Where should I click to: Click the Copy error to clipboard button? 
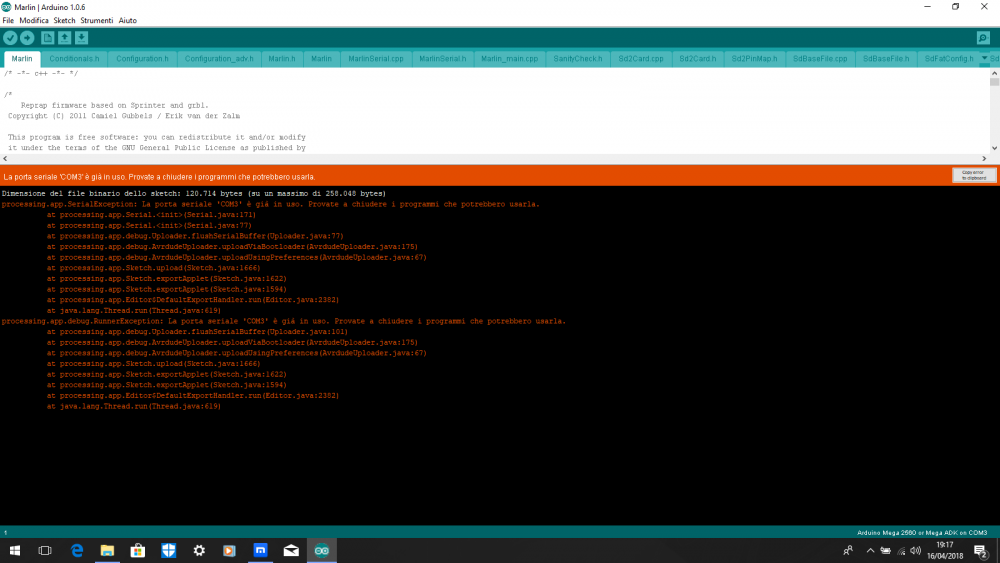[x=973, y=175]
